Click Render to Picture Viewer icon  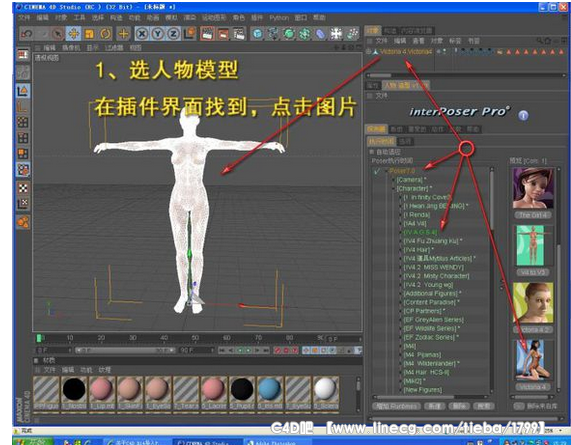click(x=223, y=34)
